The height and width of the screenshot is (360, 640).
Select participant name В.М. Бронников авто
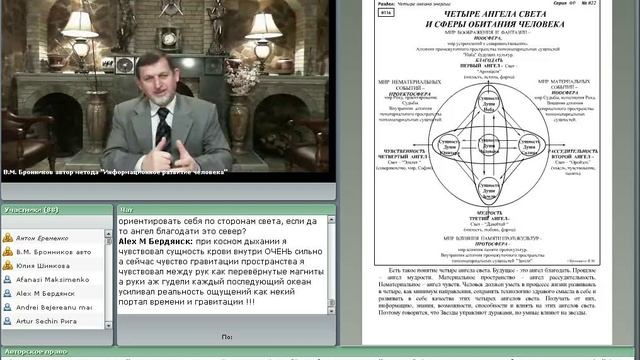tap(53, 252)
